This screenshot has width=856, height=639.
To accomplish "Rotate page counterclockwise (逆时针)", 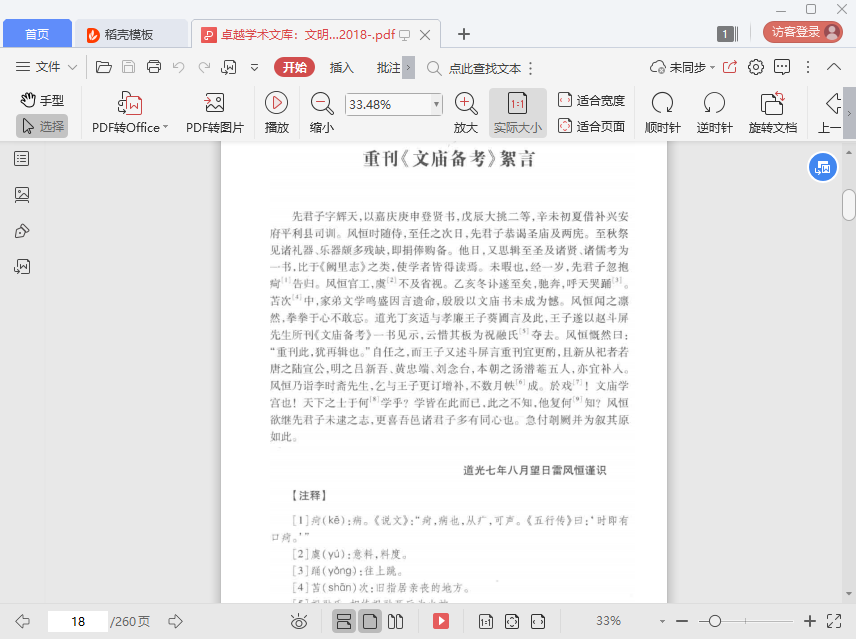I will click(714, 112).
